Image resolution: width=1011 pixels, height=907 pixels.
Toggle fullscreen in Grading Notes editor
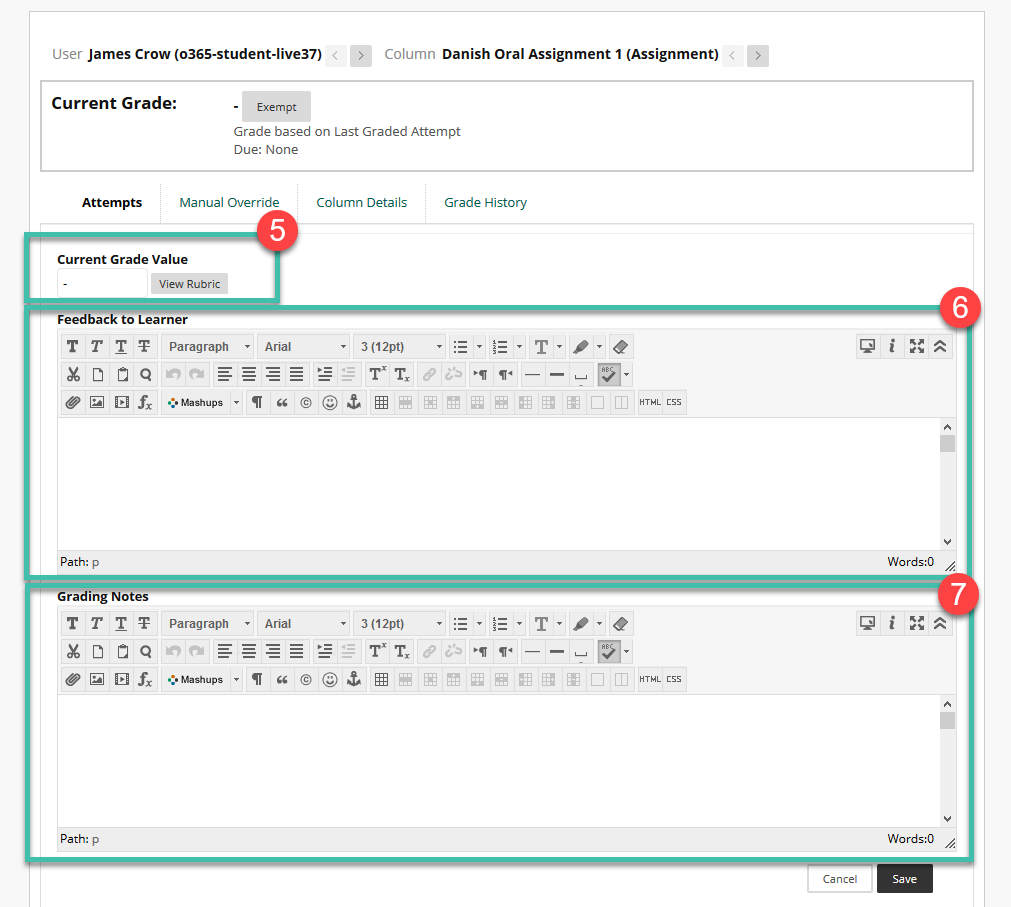pos(917,624)
